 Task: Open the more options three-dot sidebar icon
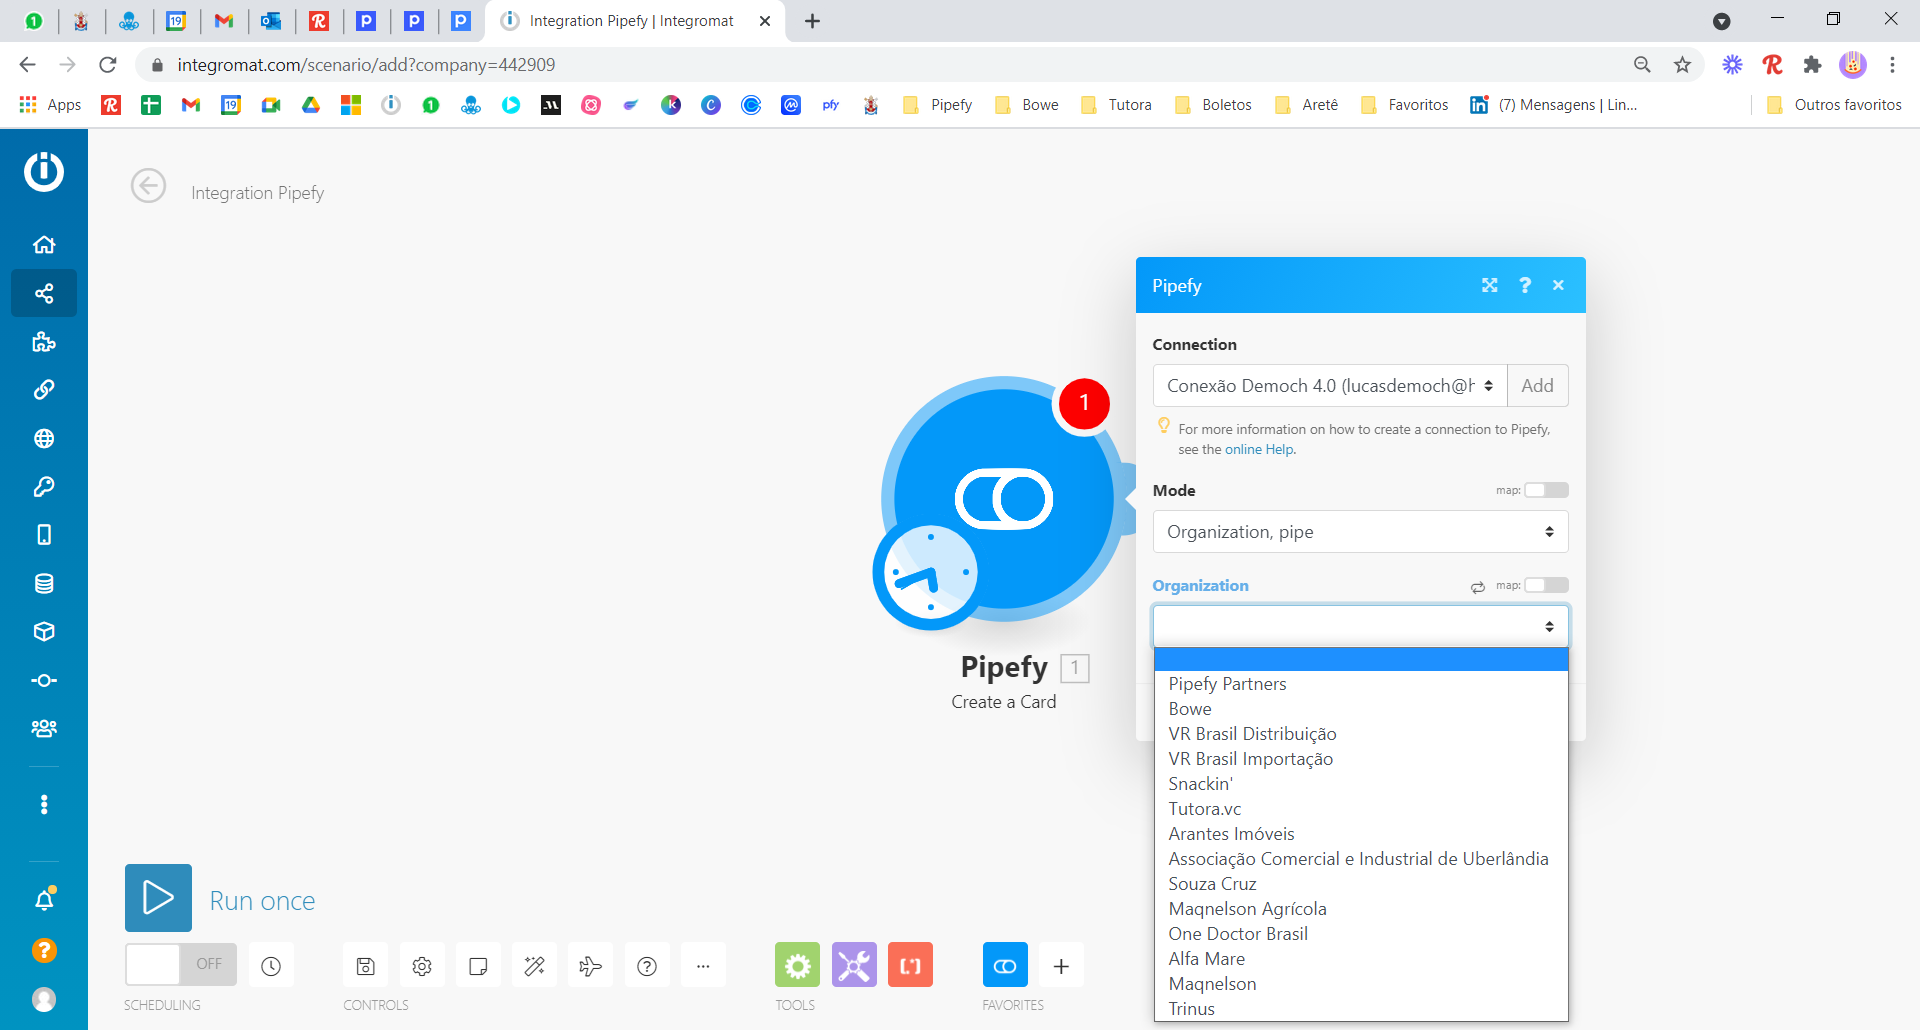coord(44,805)
